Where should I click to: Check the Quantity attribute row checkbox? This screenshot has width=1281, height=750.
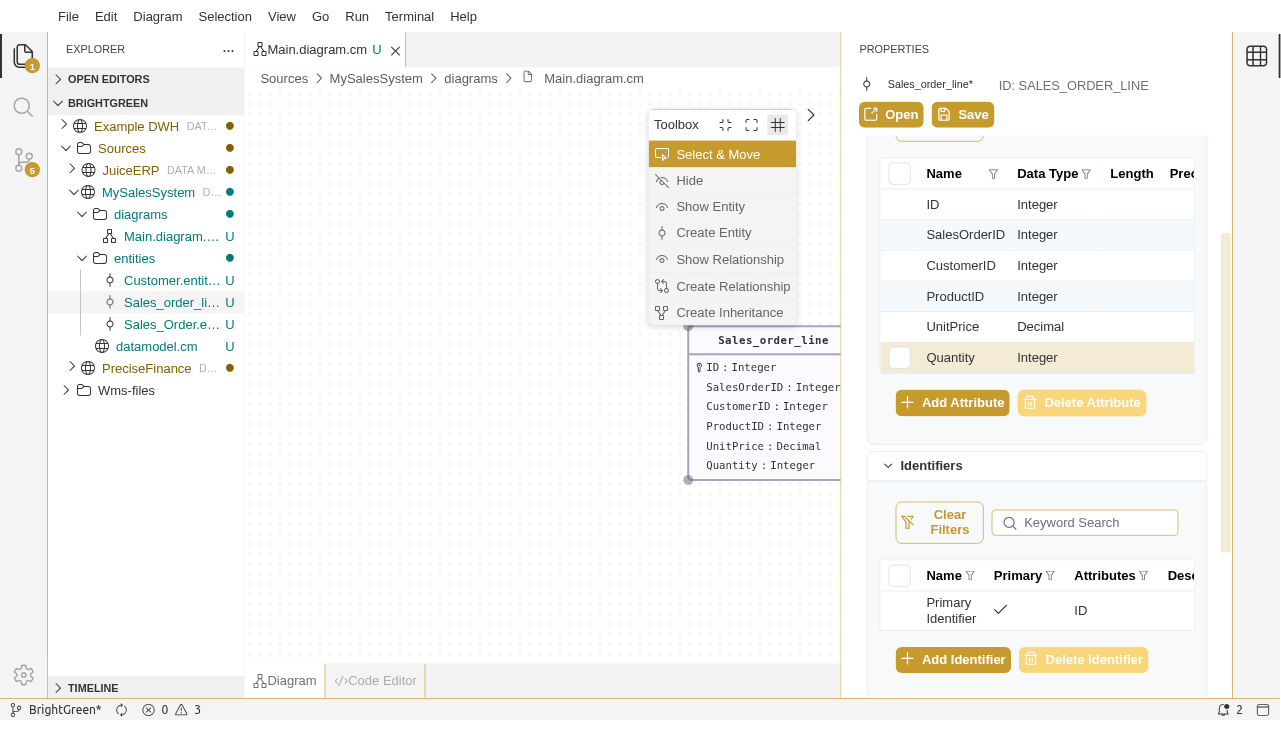(x=899, y=358)
